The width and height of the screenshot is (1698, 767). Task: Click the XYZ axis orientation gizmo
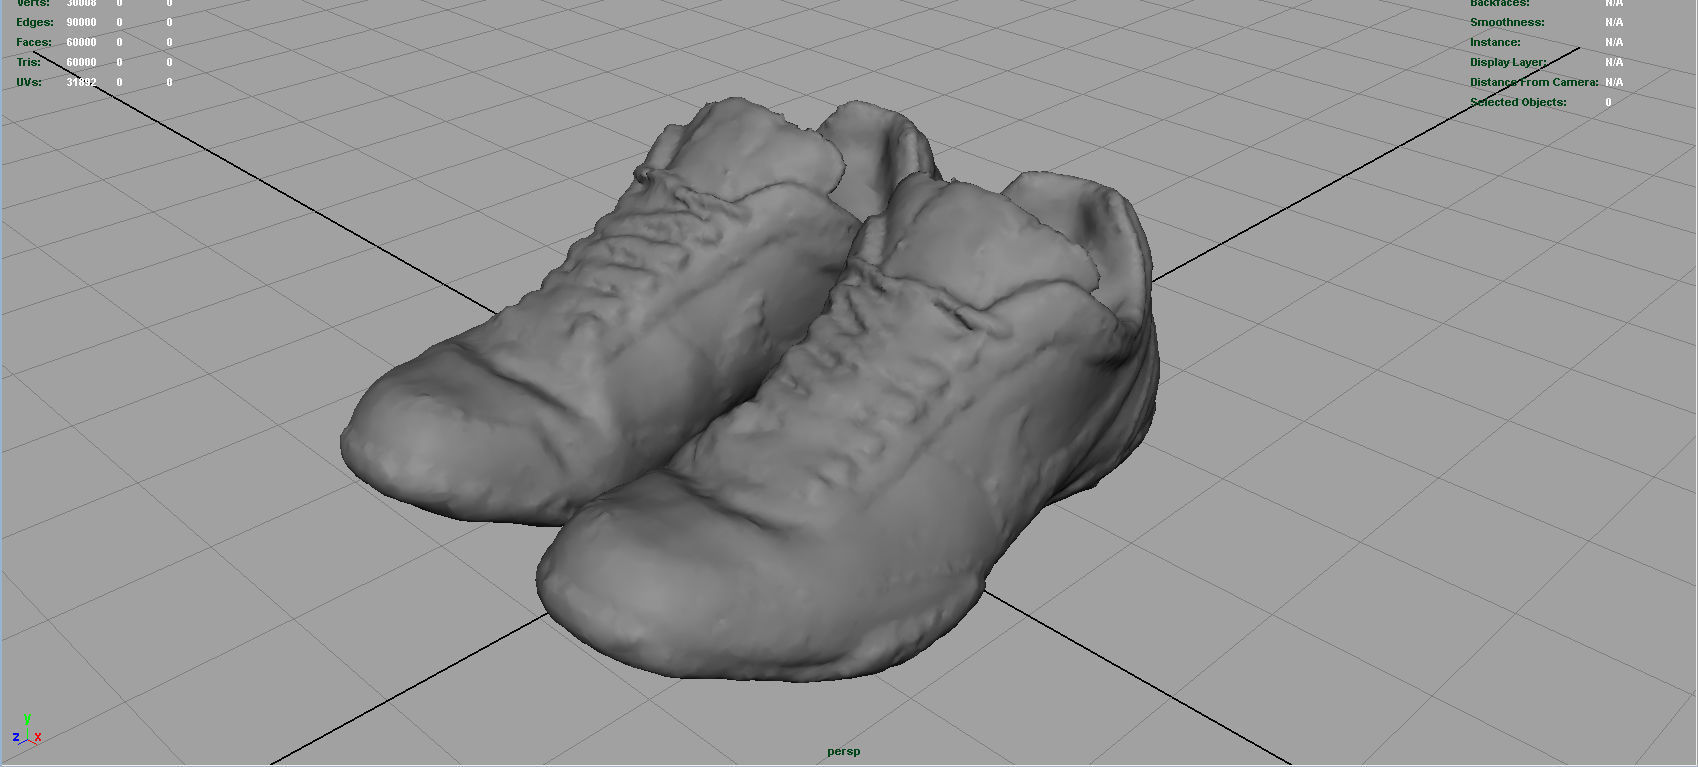tap(27, 732)
